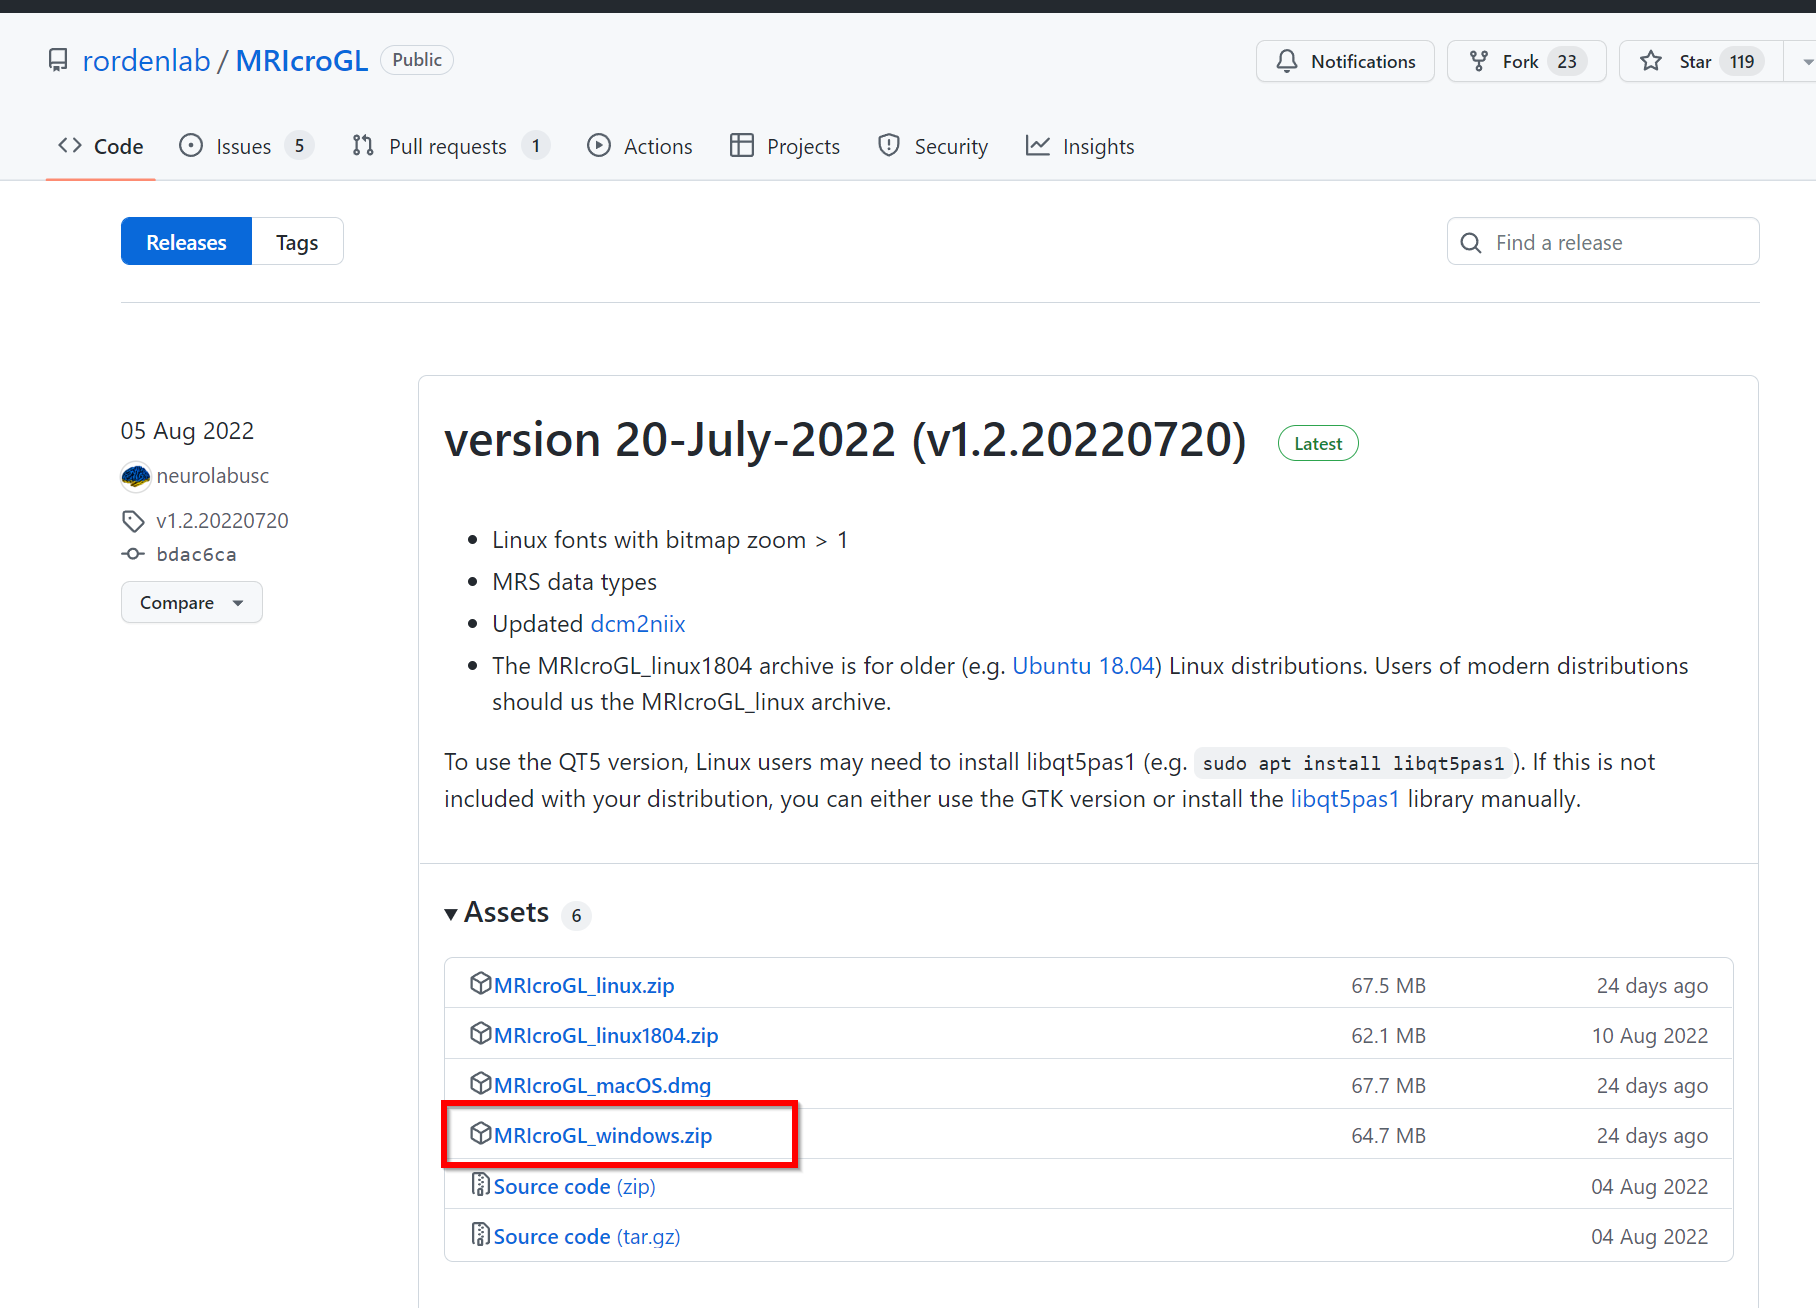
Task: Click the Latest release badge
Action: coord(1318,443)
